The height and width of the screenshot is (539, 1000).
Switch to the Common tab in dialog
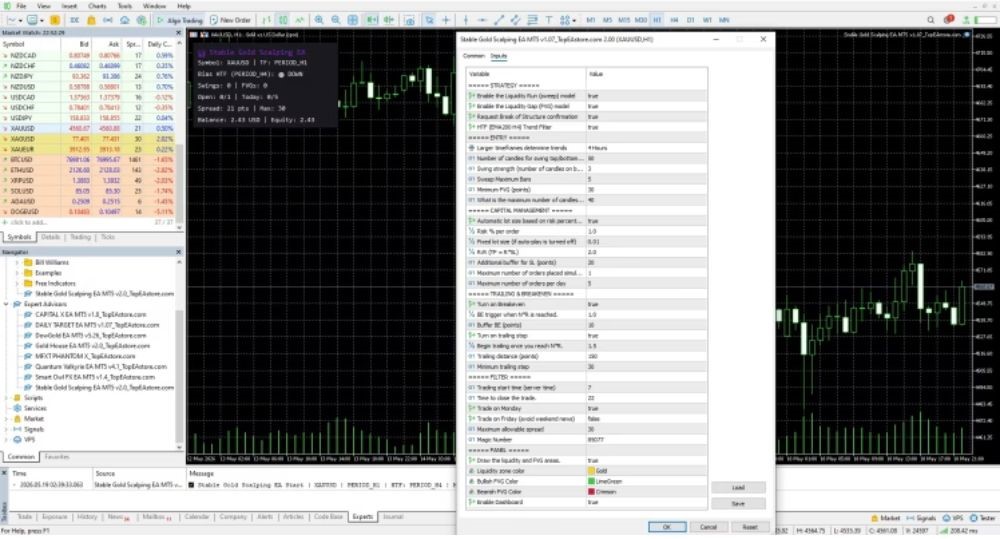tap(473, 56)
